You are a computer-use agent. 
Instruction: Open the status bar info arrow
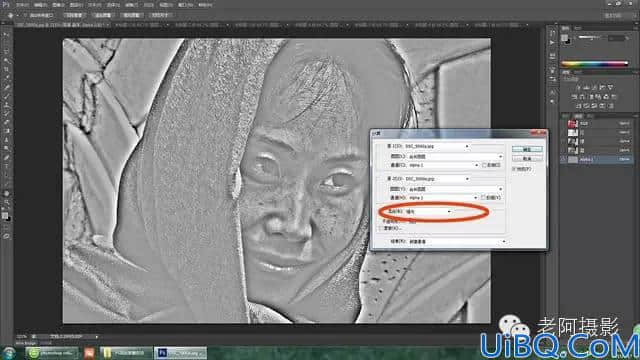(97, 337)
